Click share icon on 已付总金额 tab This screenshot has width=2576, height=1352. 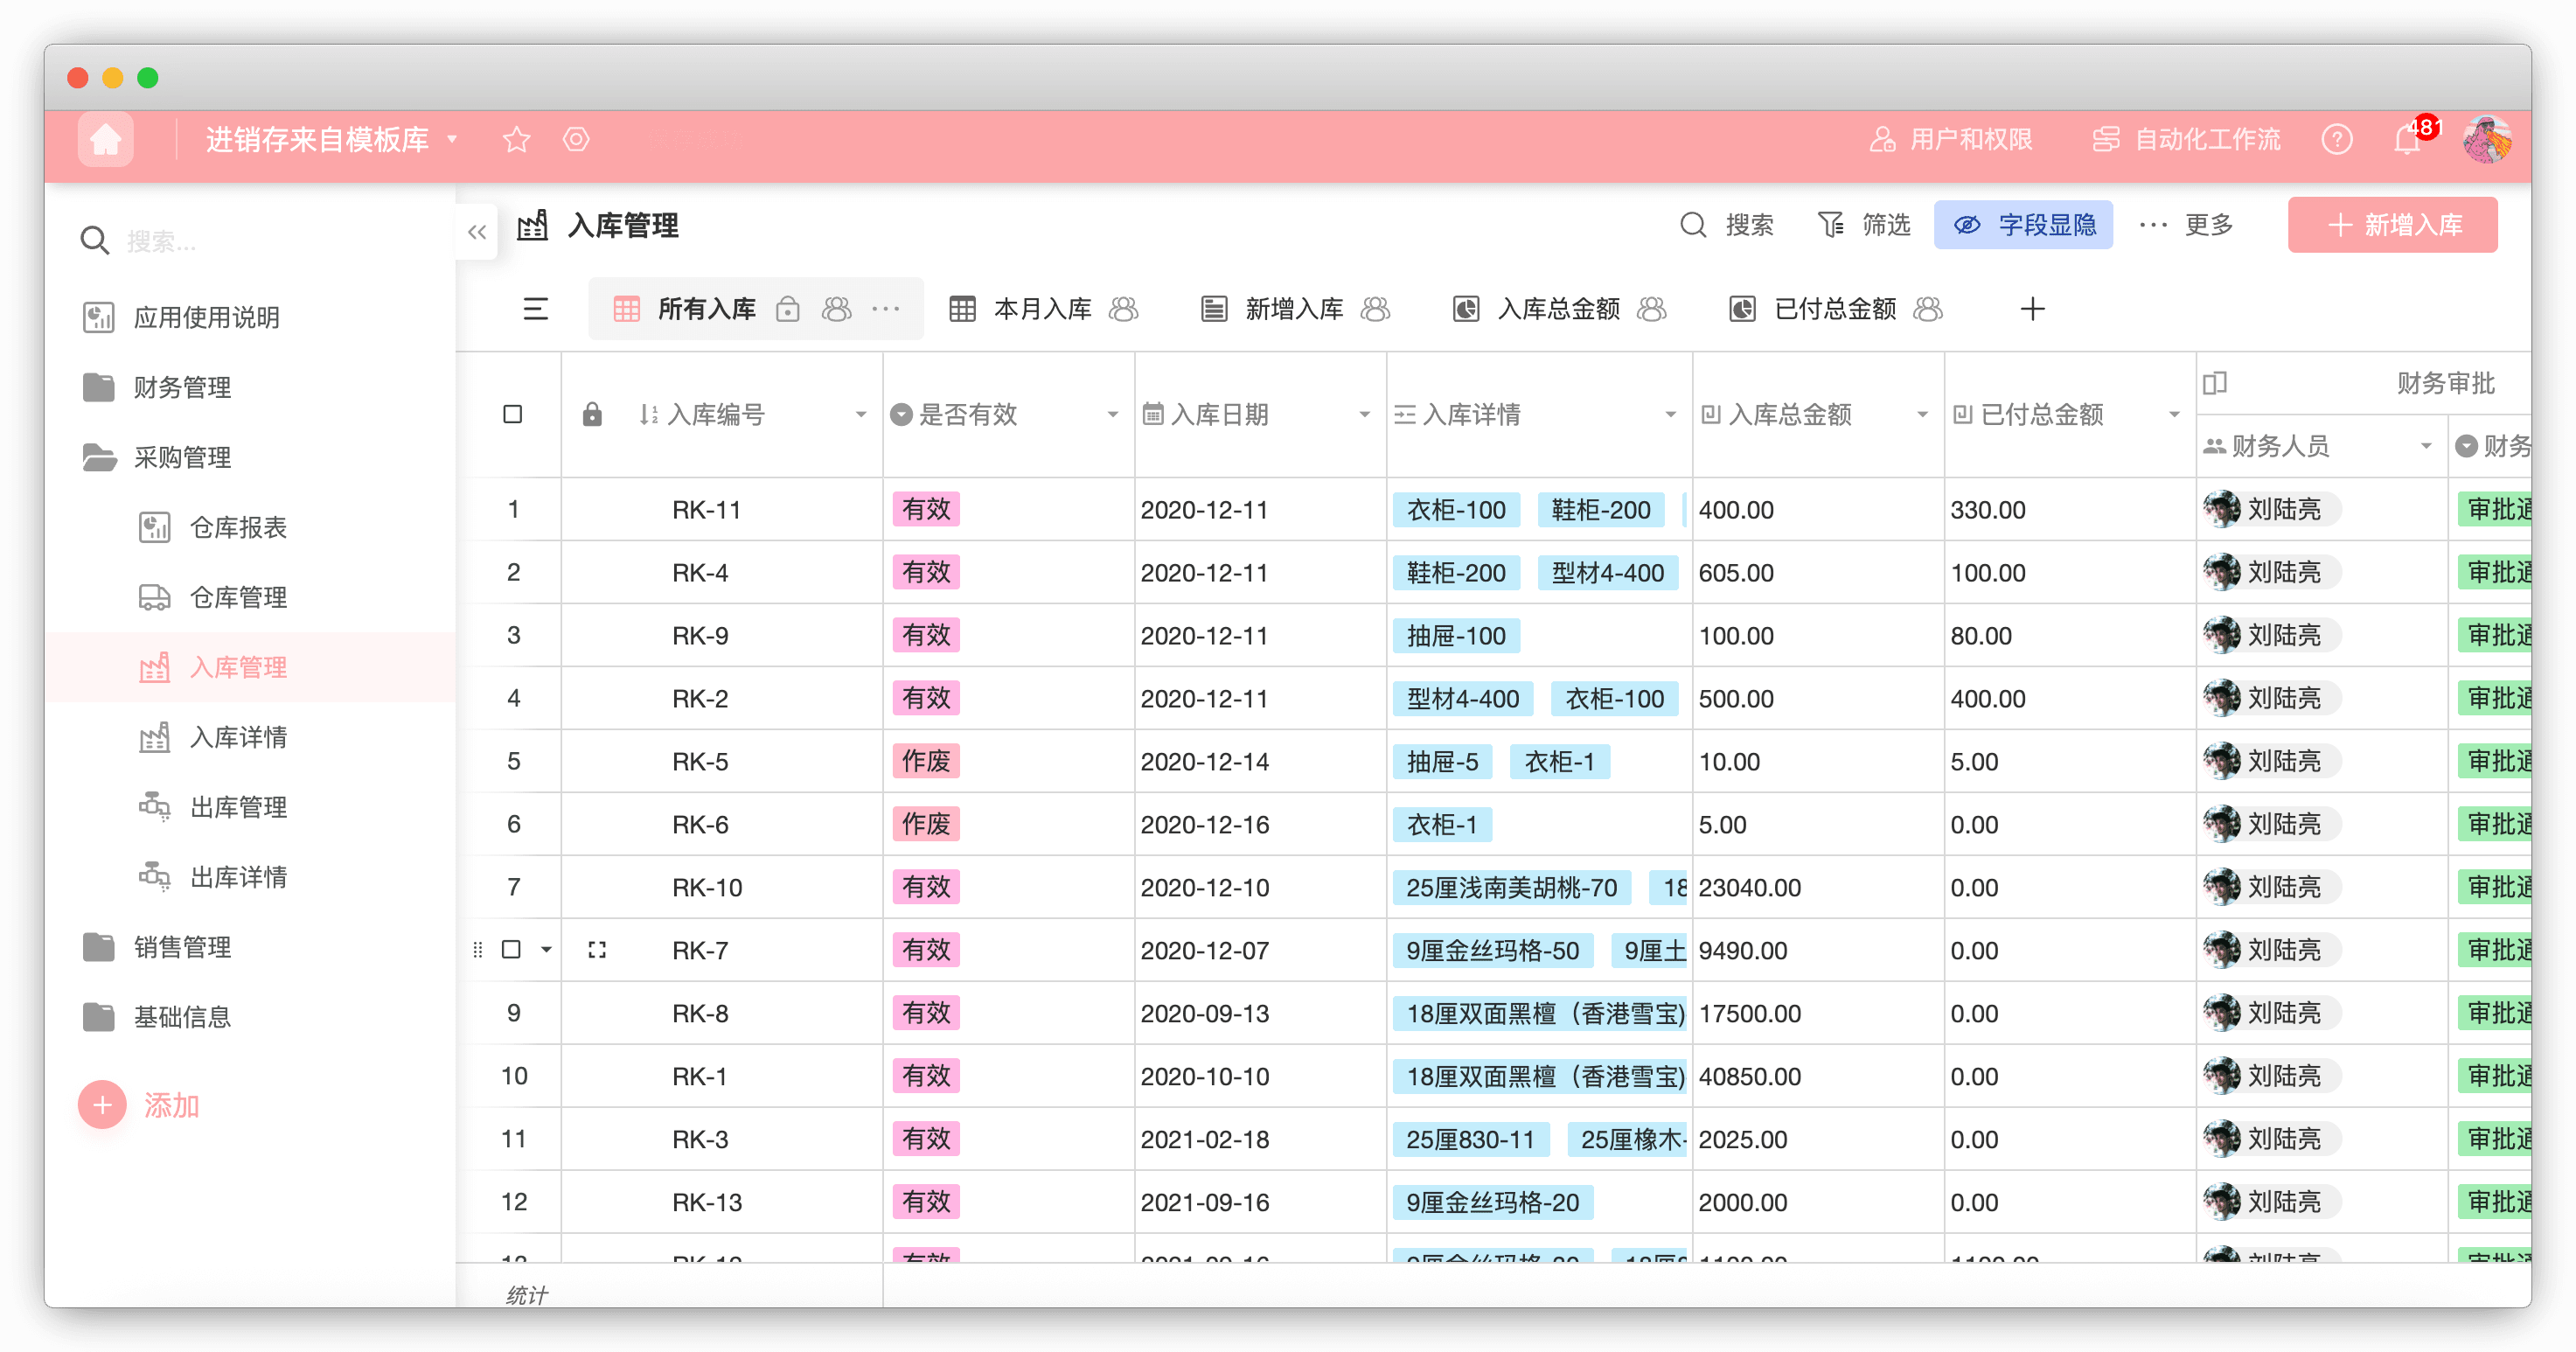pos(1928,309)
